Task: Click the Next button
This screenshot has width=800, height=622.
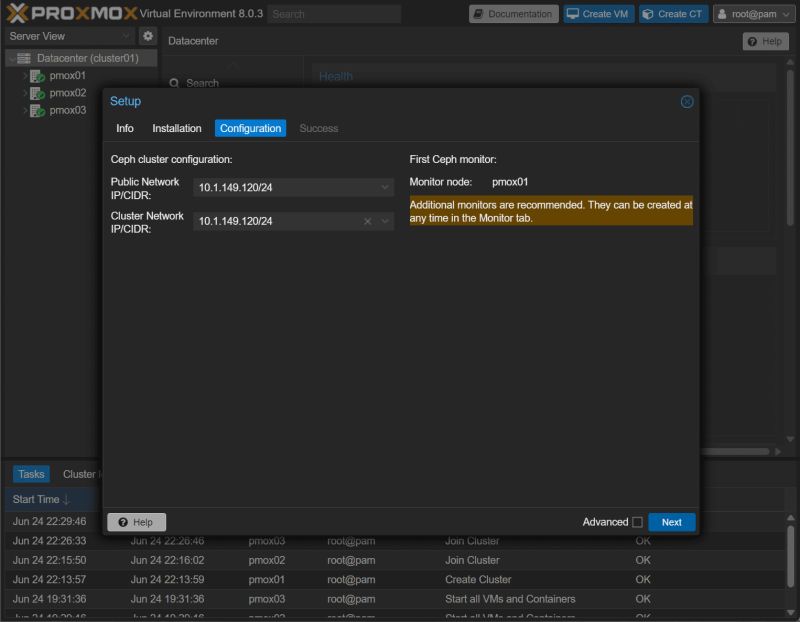Action: pyautogui.click(x=671, y=521)
